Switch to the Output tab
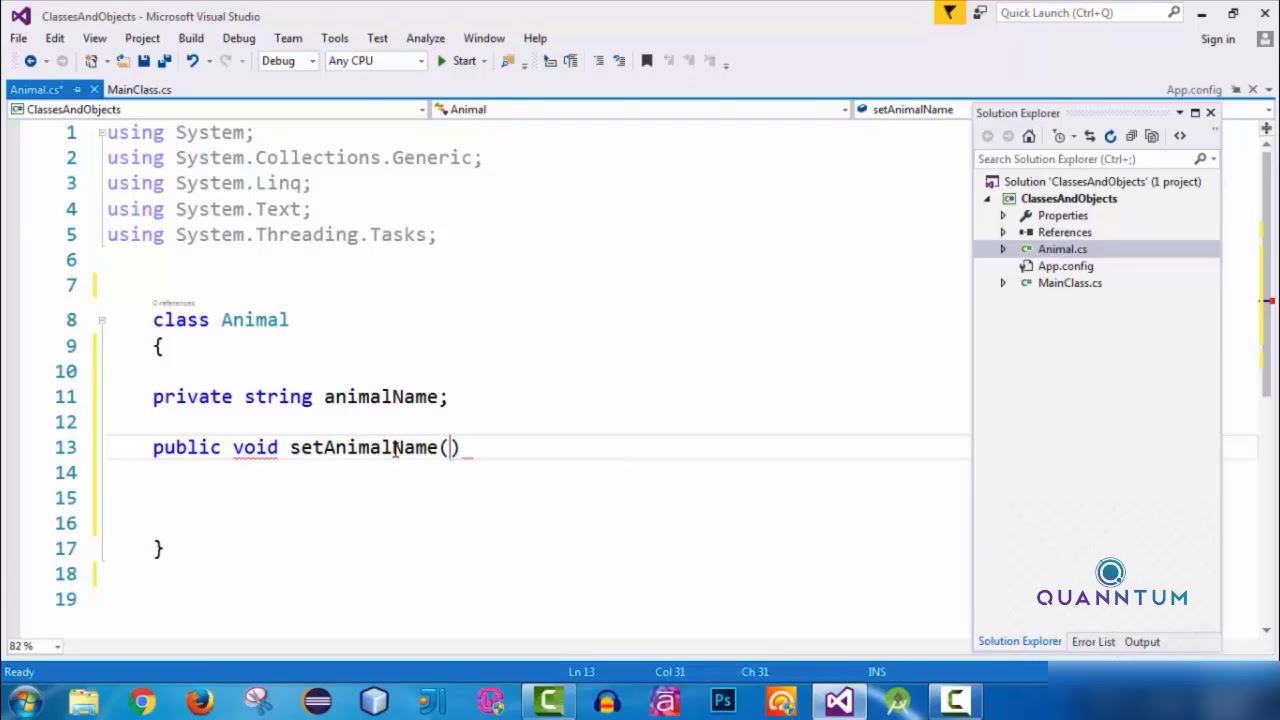Viewport: 1280px width, 720px height. coord(1142,642)
